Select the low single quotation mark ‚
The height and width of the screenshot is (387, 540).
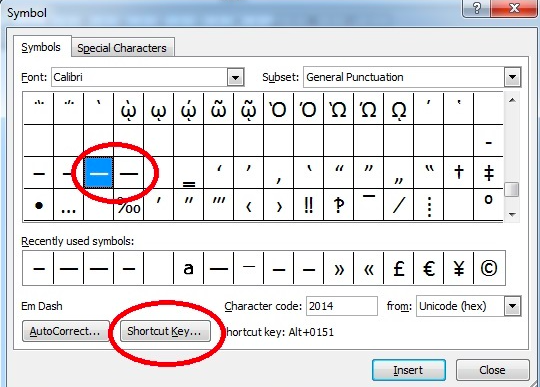pos(279,173)
